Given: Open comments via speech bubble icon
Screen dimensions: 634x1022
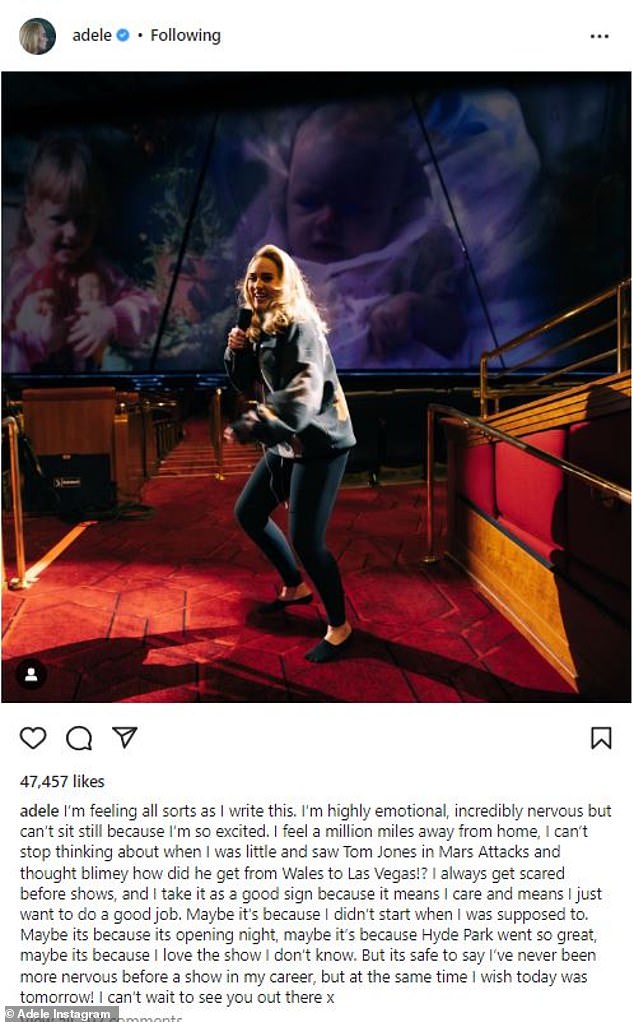Looking at the screenshot, I should pos(79,738).
